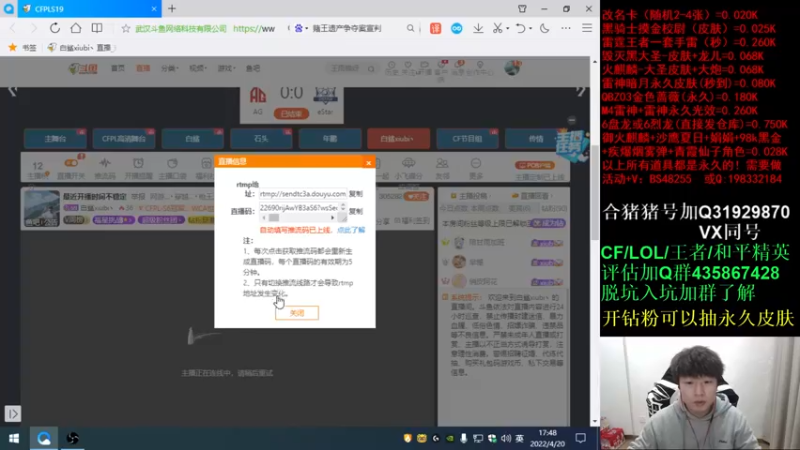The width and height of the screenshot is (800, 450).
Task: Click the Douyu logo
Action: click(x=83, y=68)
